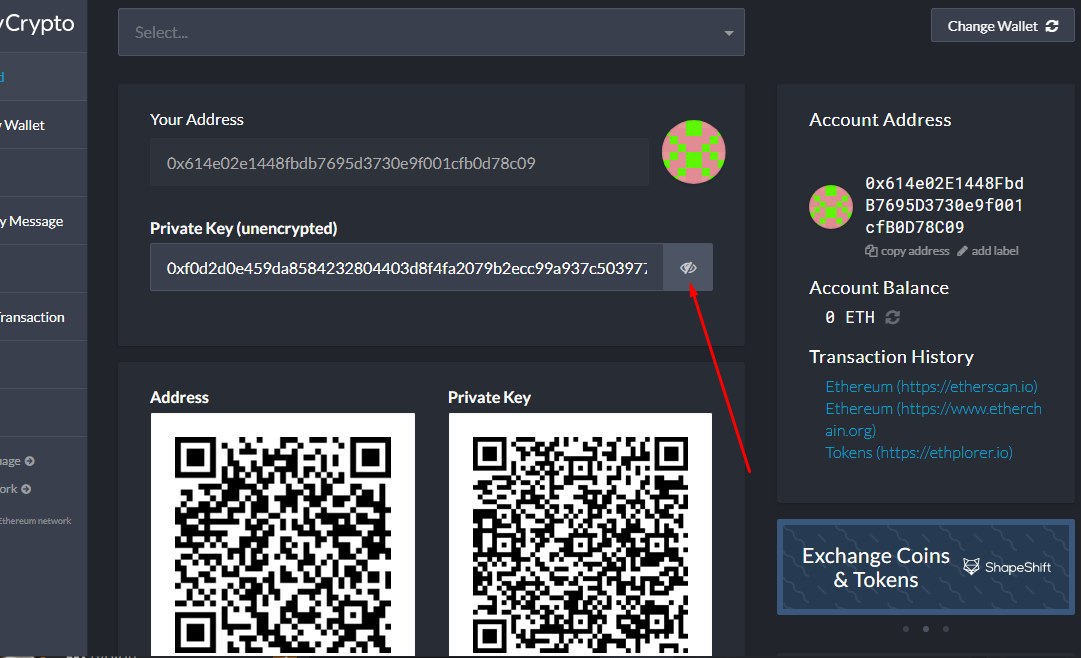Click the Exchange Coins & Tokens ShapeShift banner
Viewport: 1081px width, 658px height.
coord(926,567)
